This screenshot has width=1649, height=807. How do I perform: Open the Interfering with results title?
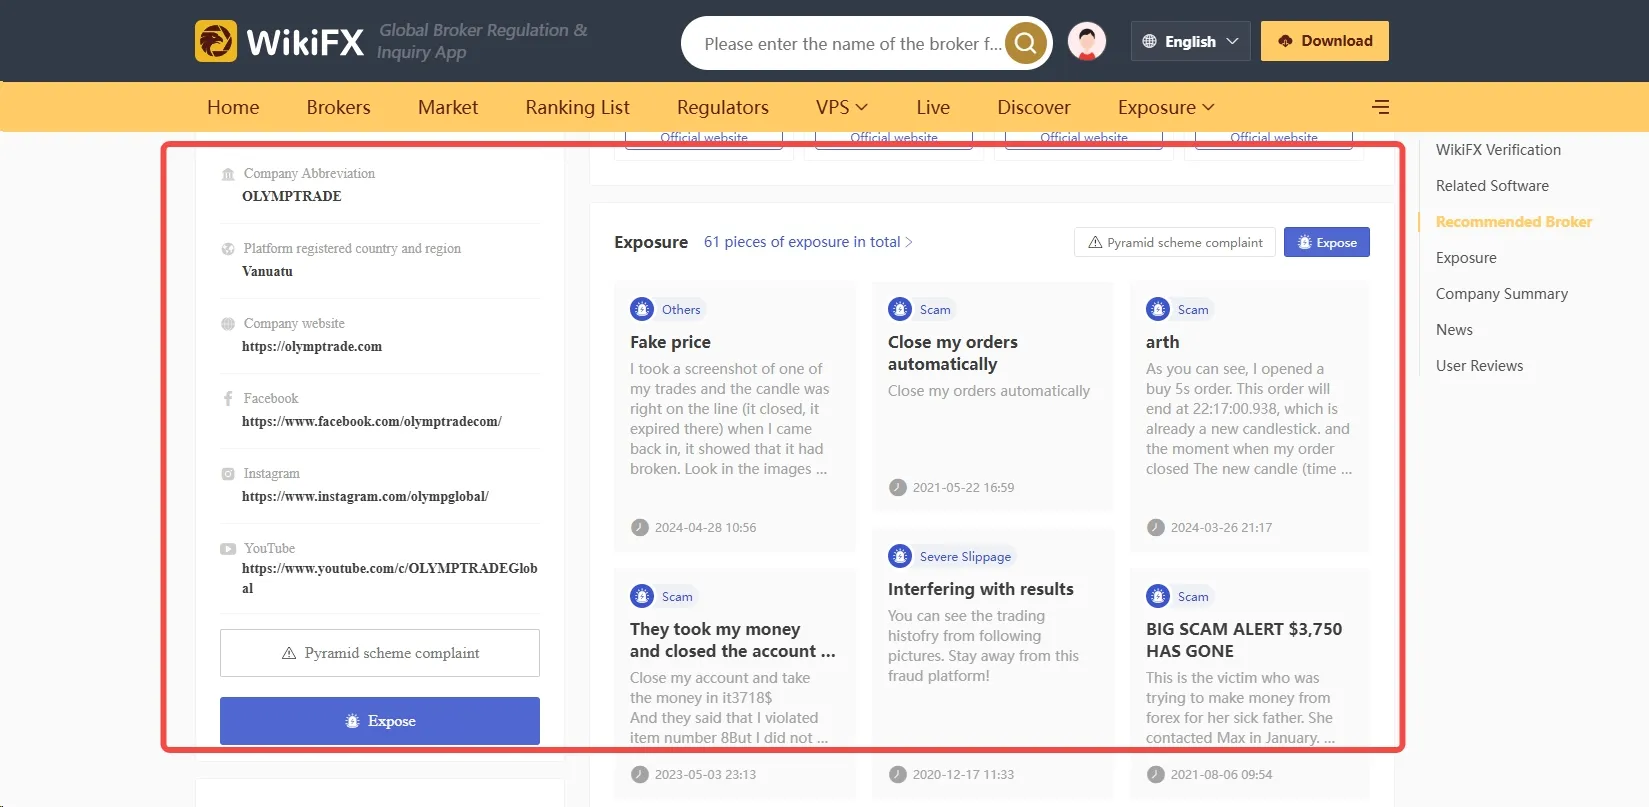click(981, 589)
